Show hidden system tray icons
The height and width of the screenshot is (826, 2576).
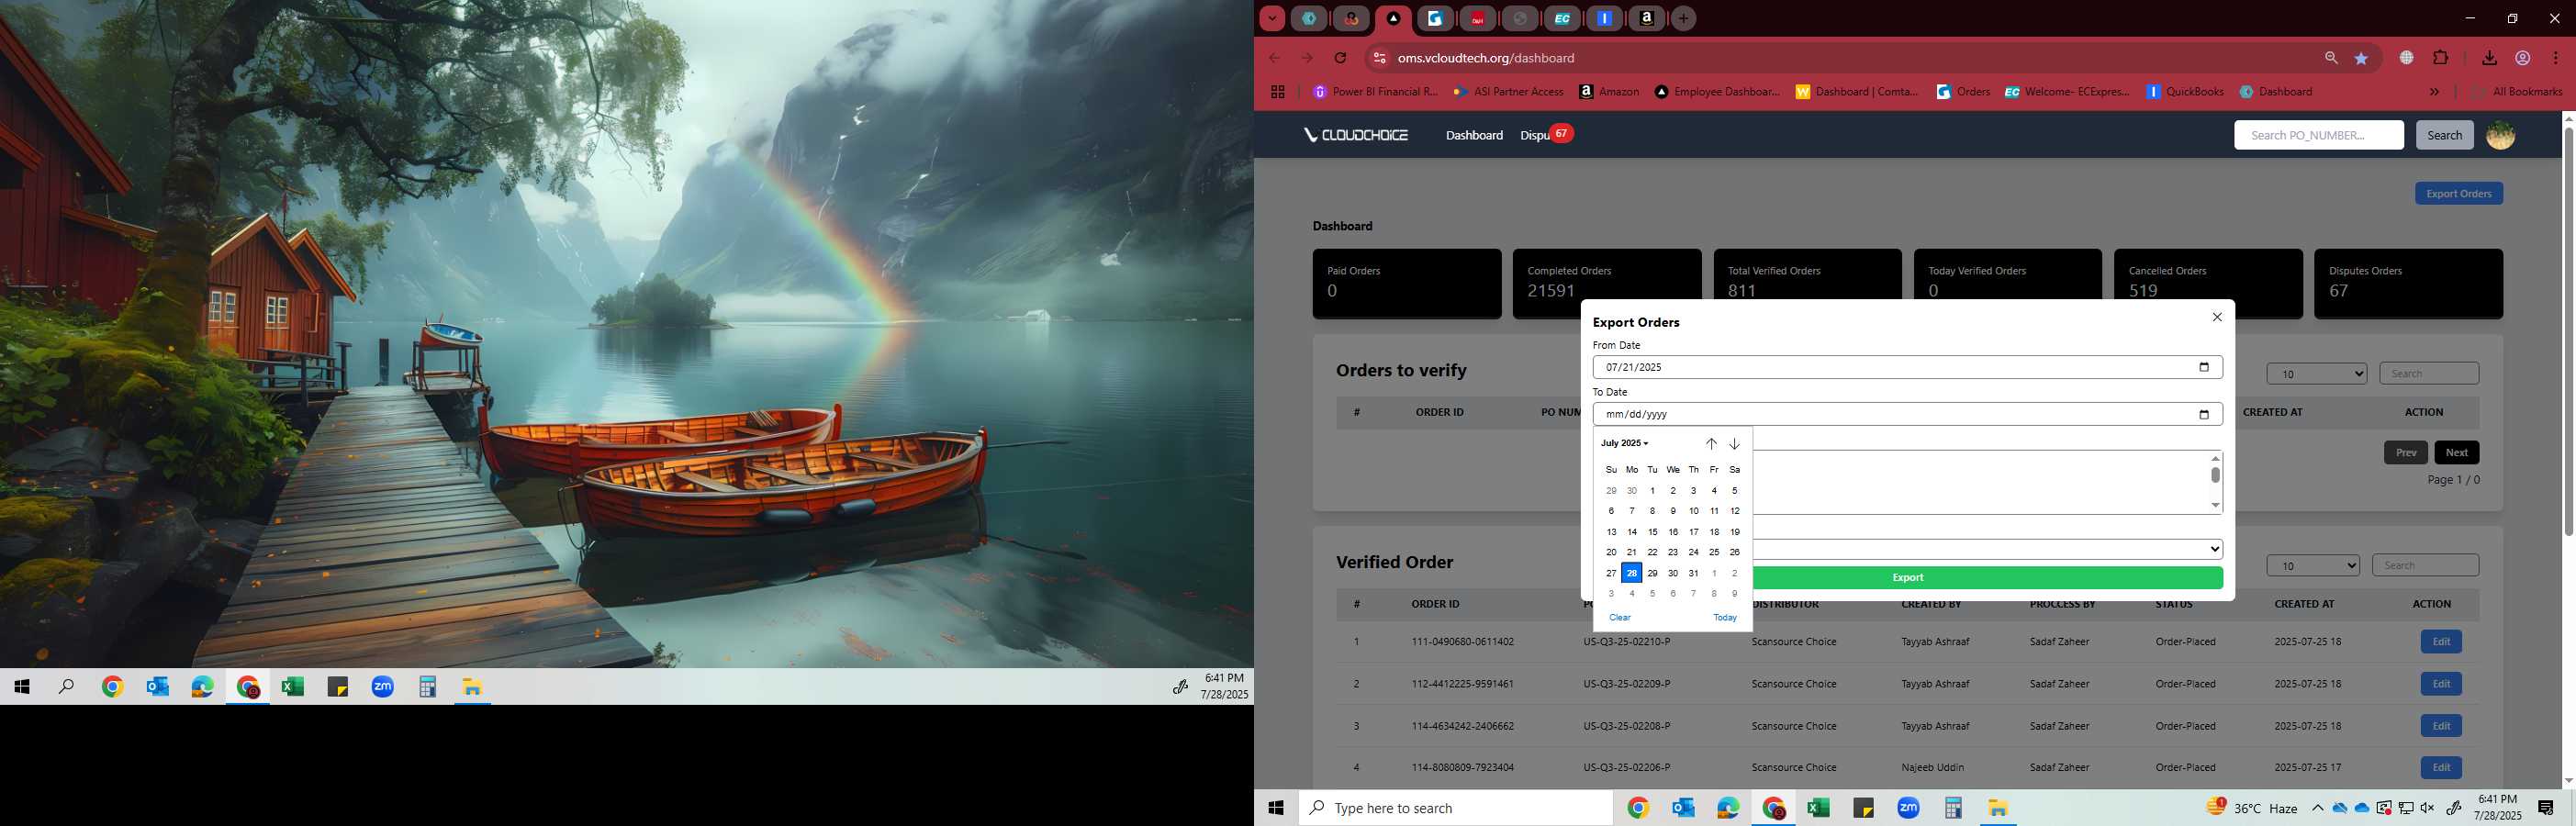(2317, 808)
